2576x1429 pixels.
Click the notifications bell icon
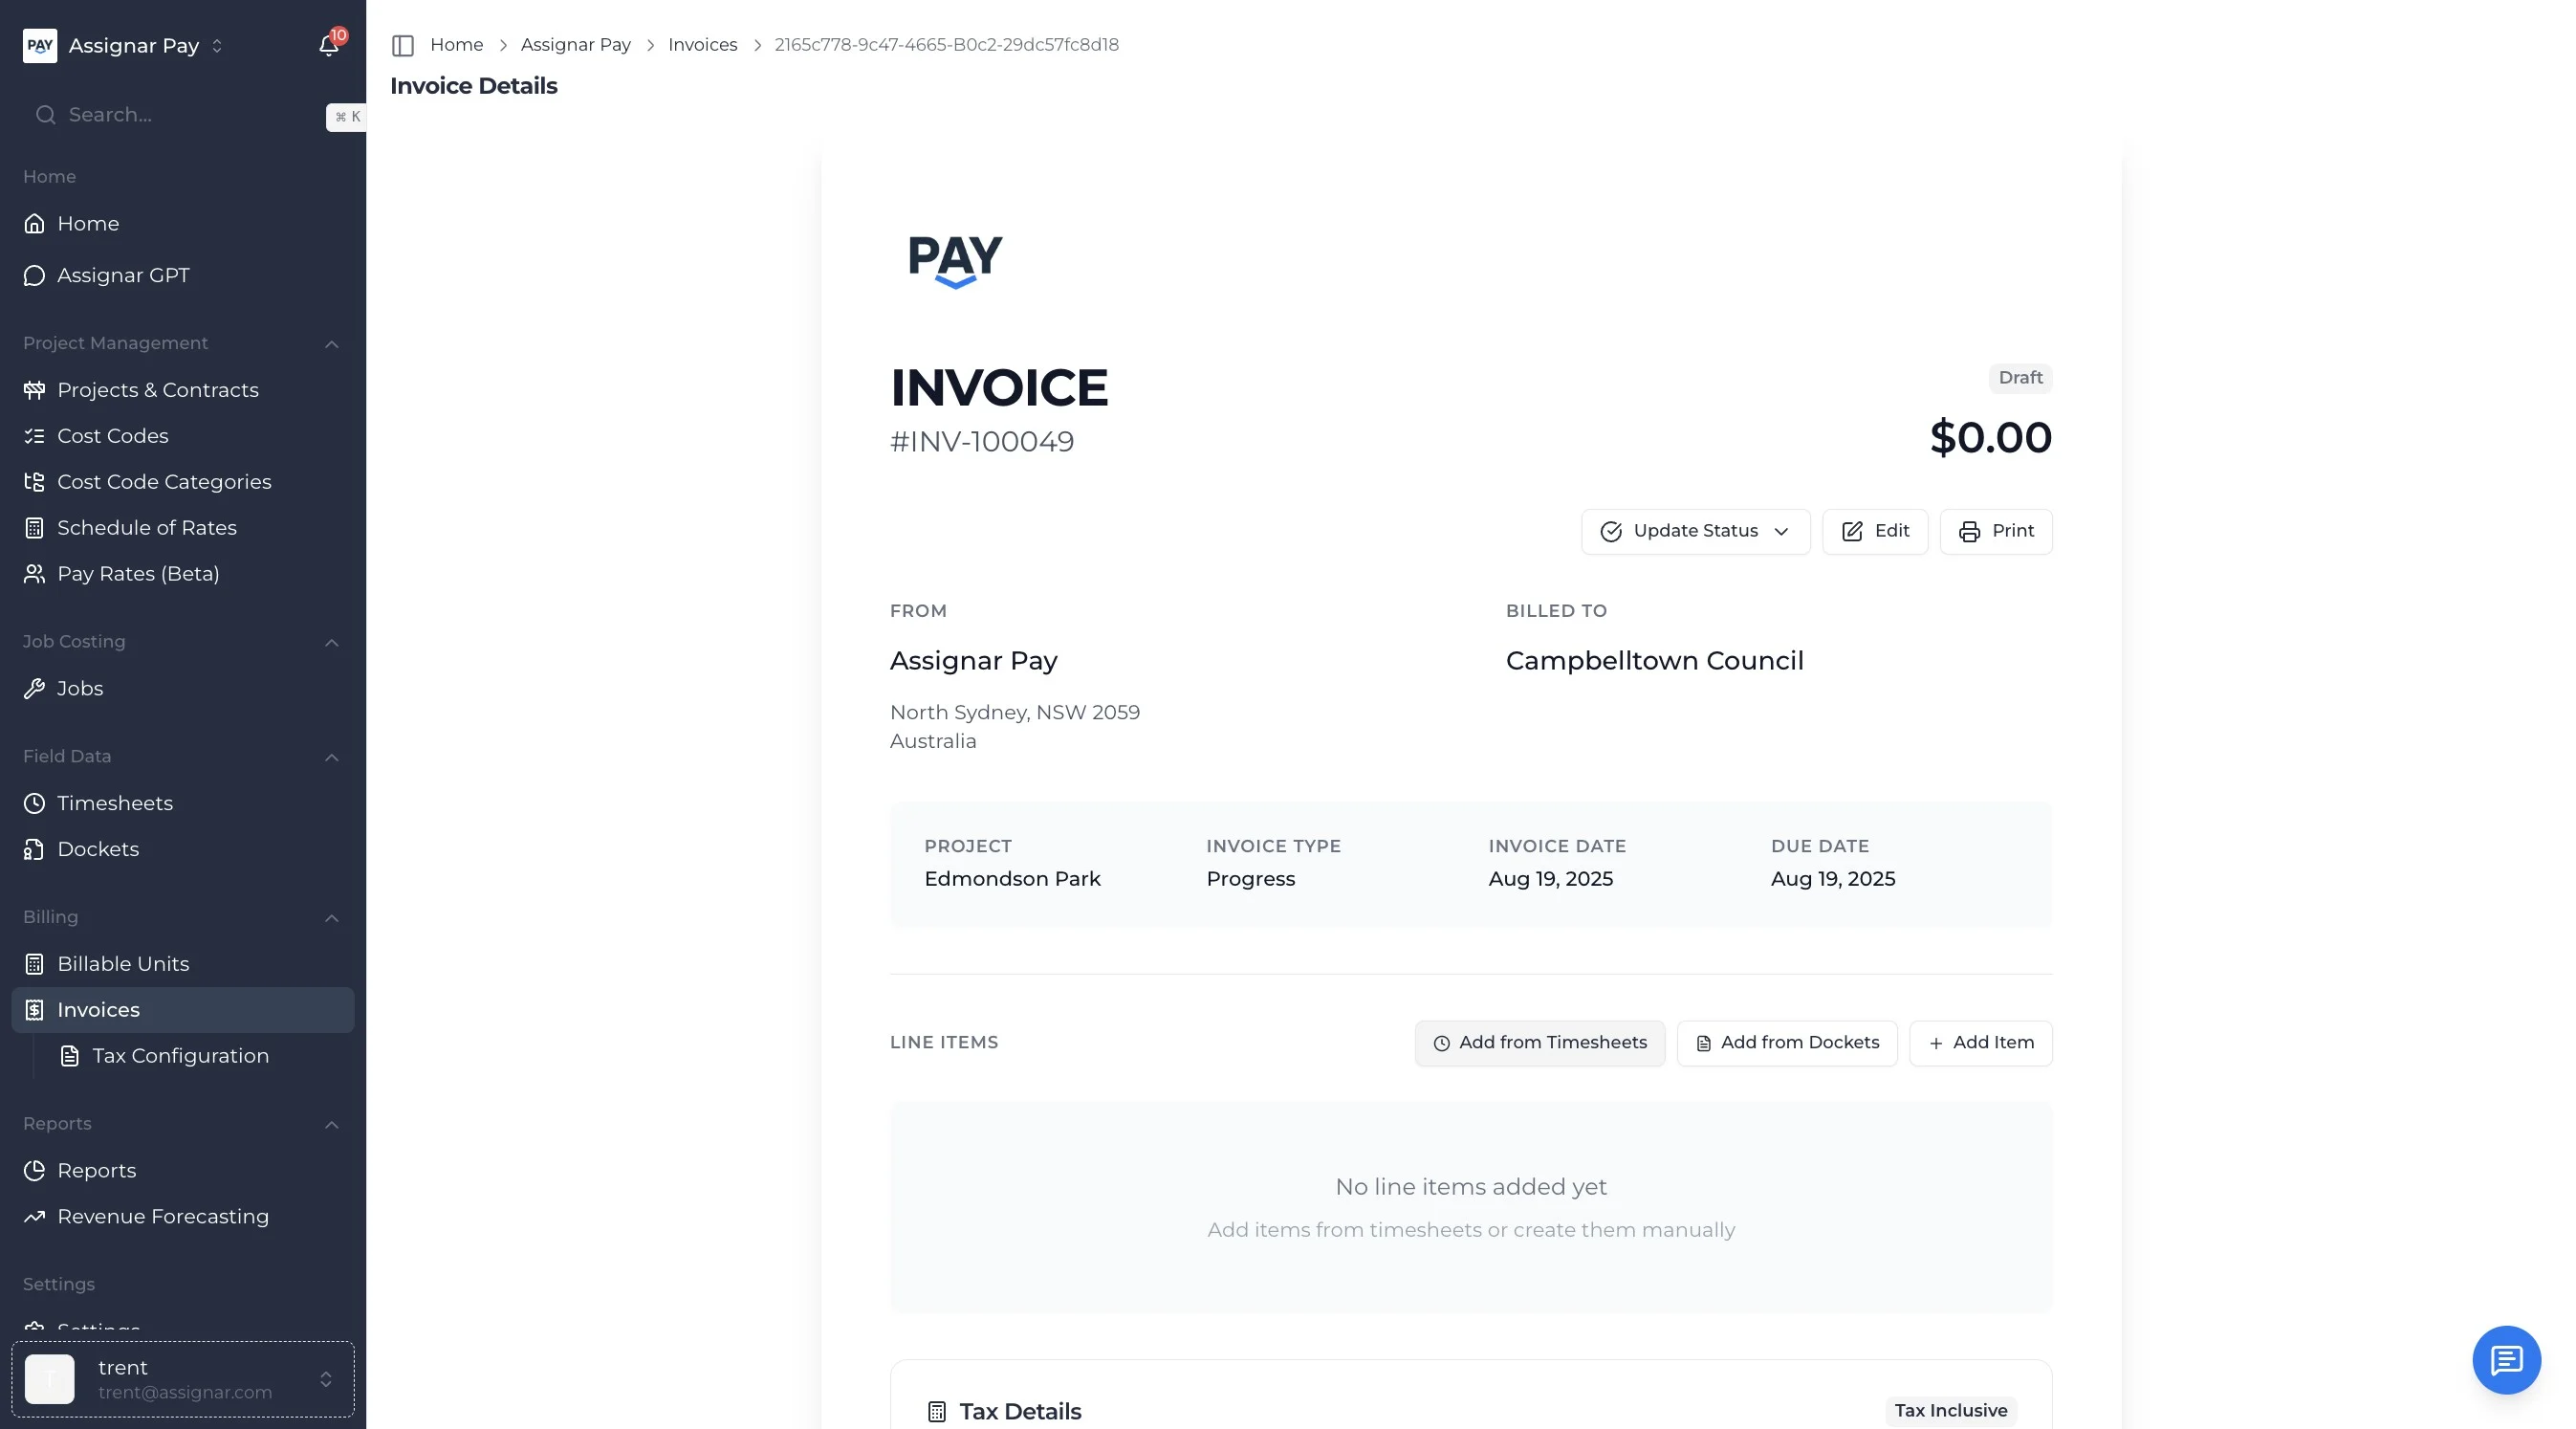point(328,45)
